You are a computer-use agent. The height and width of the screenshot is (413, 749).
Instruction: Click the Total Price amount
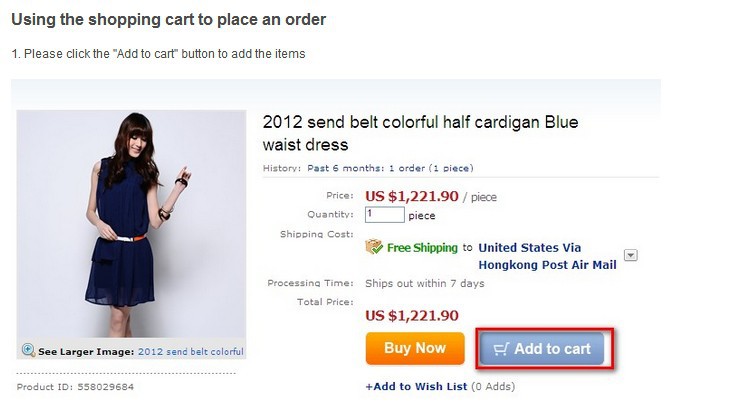pyautogui.click(x=412, y=315)
